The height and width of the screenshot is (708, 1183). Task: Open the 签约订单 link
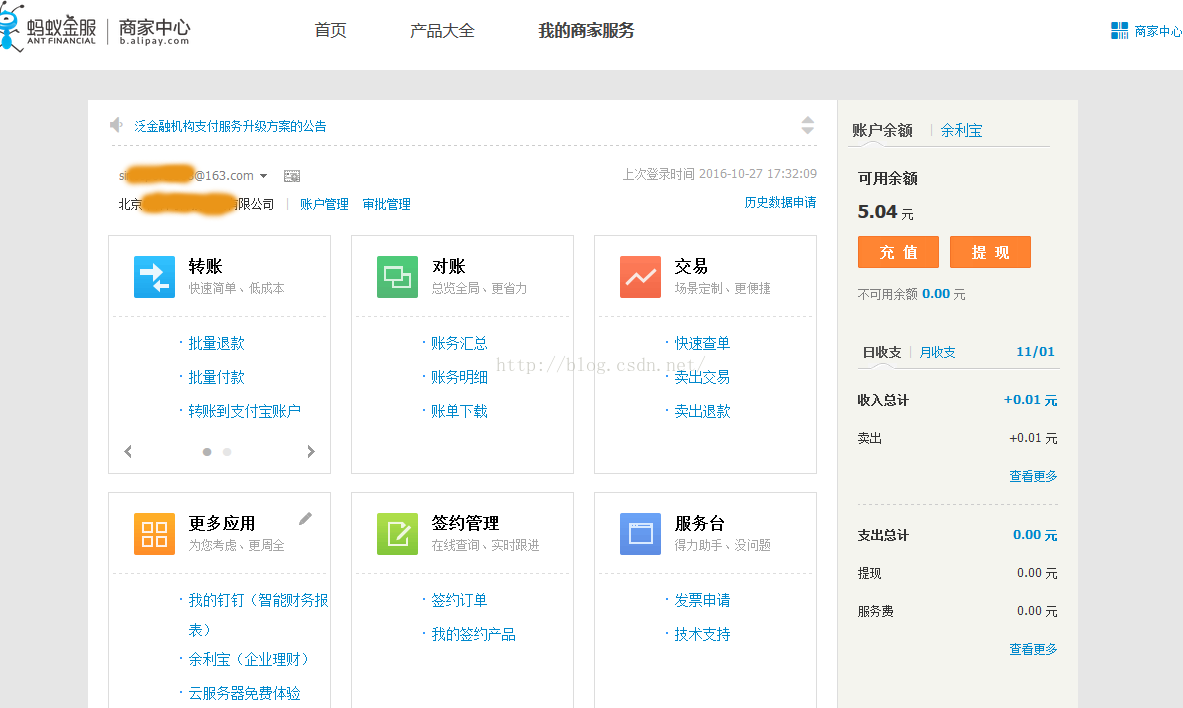pyautogui.click(x=459, y=600)
